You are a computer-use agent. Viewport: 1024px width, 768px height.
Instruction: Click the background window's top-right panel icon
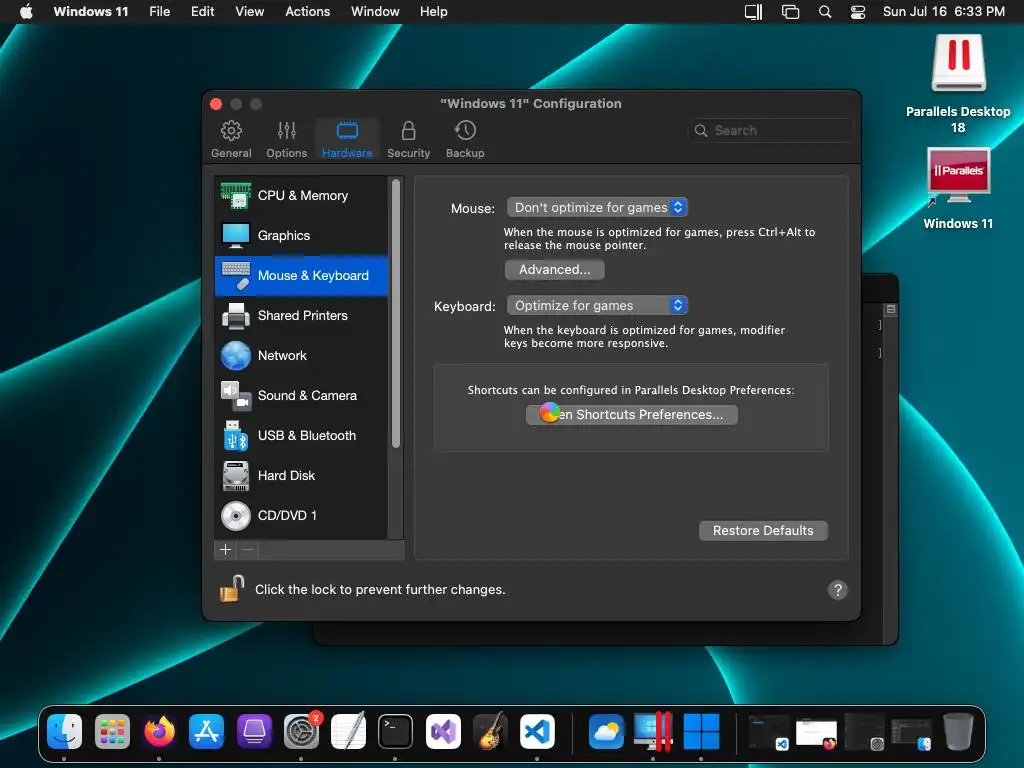point(891,310)
